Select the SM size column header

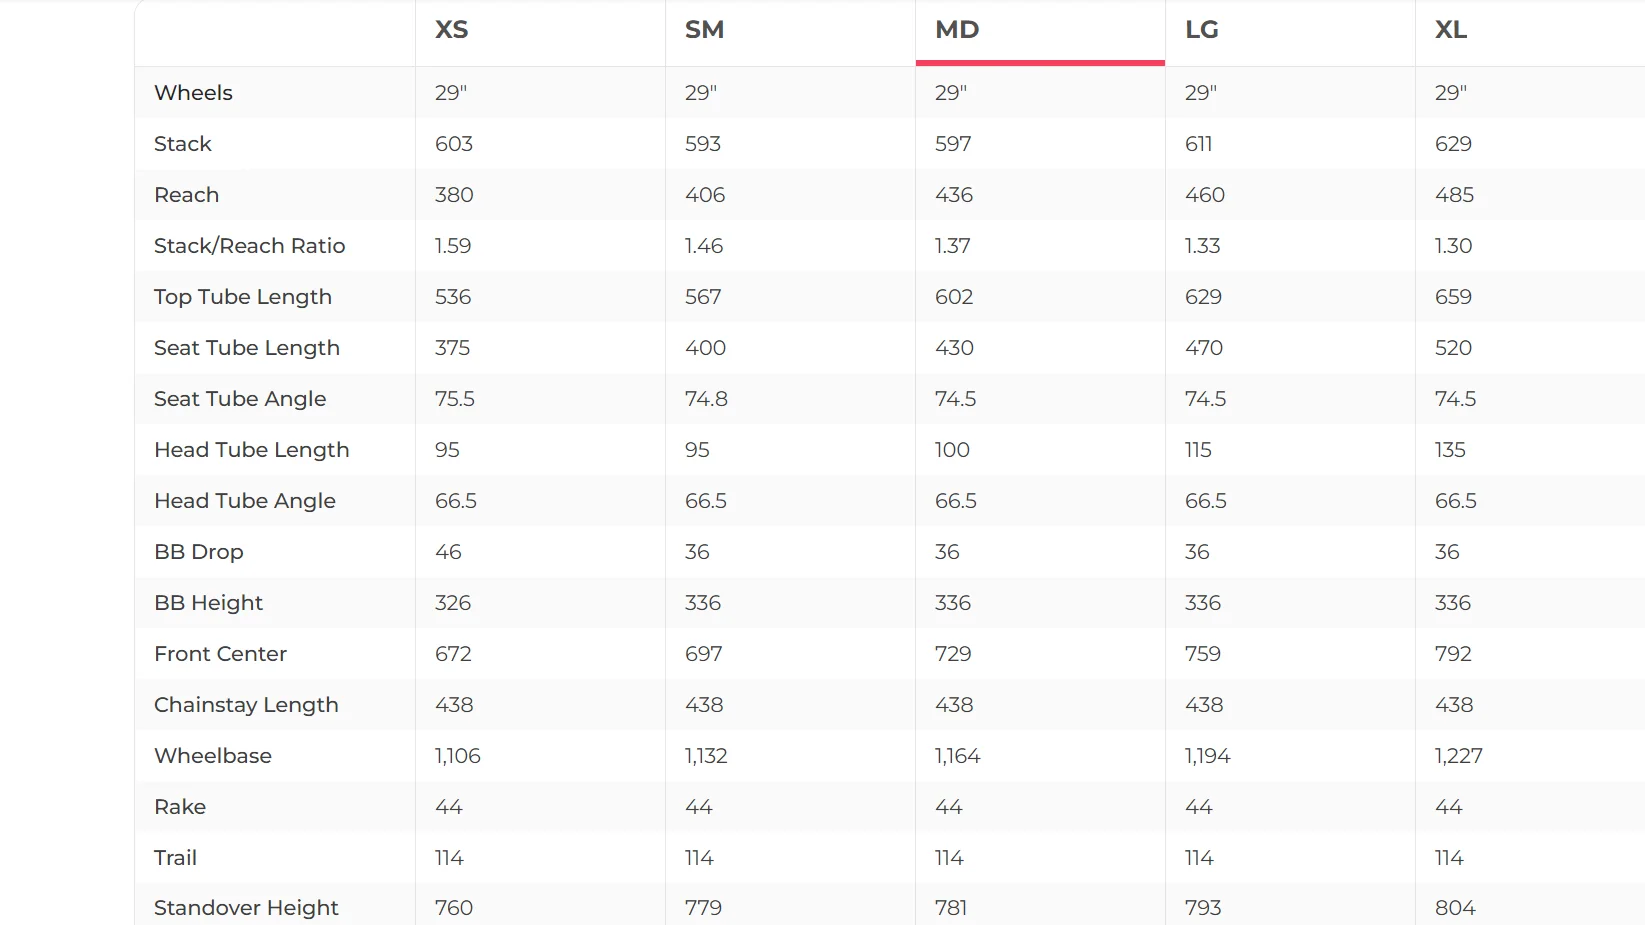click(704, 30)
